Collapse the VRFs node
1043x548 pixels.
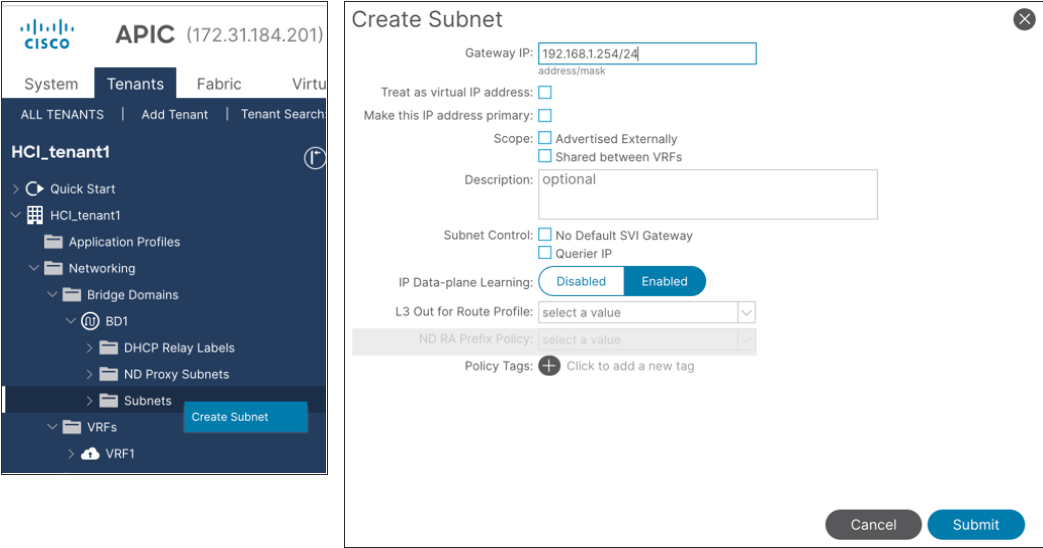click(53, 426)
